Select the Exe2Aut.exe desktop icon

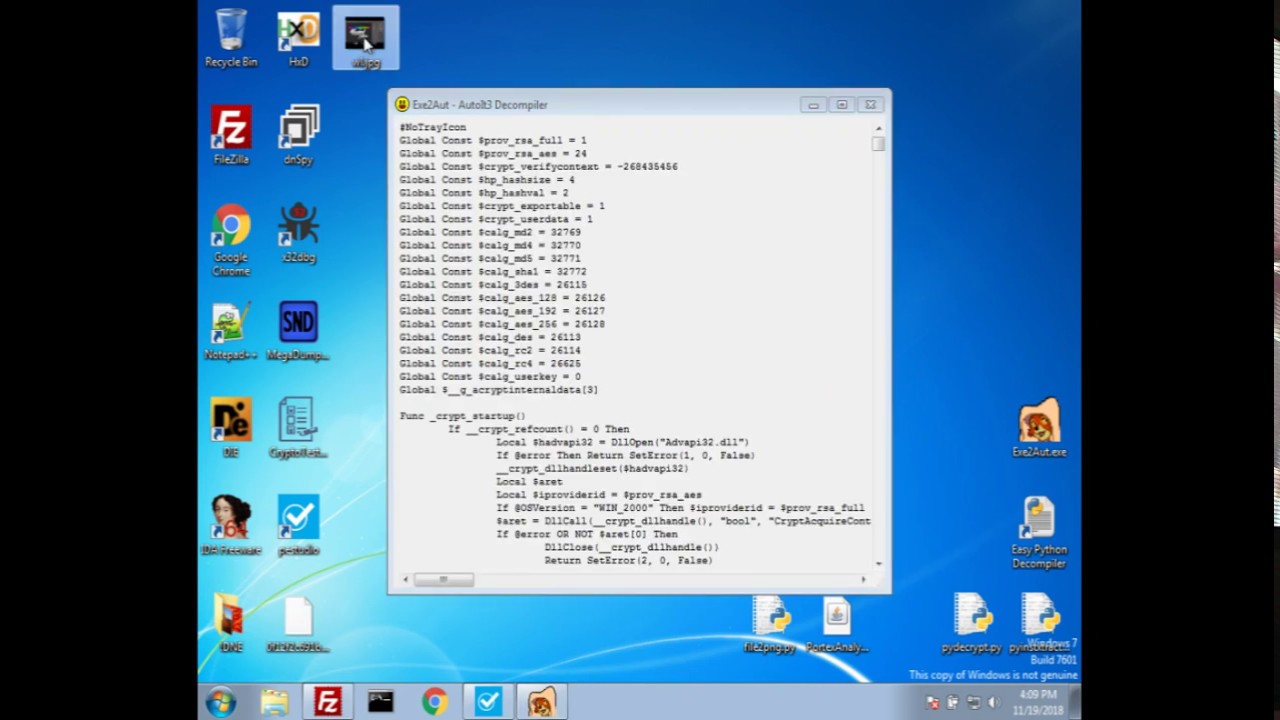tap(1039, 428)
